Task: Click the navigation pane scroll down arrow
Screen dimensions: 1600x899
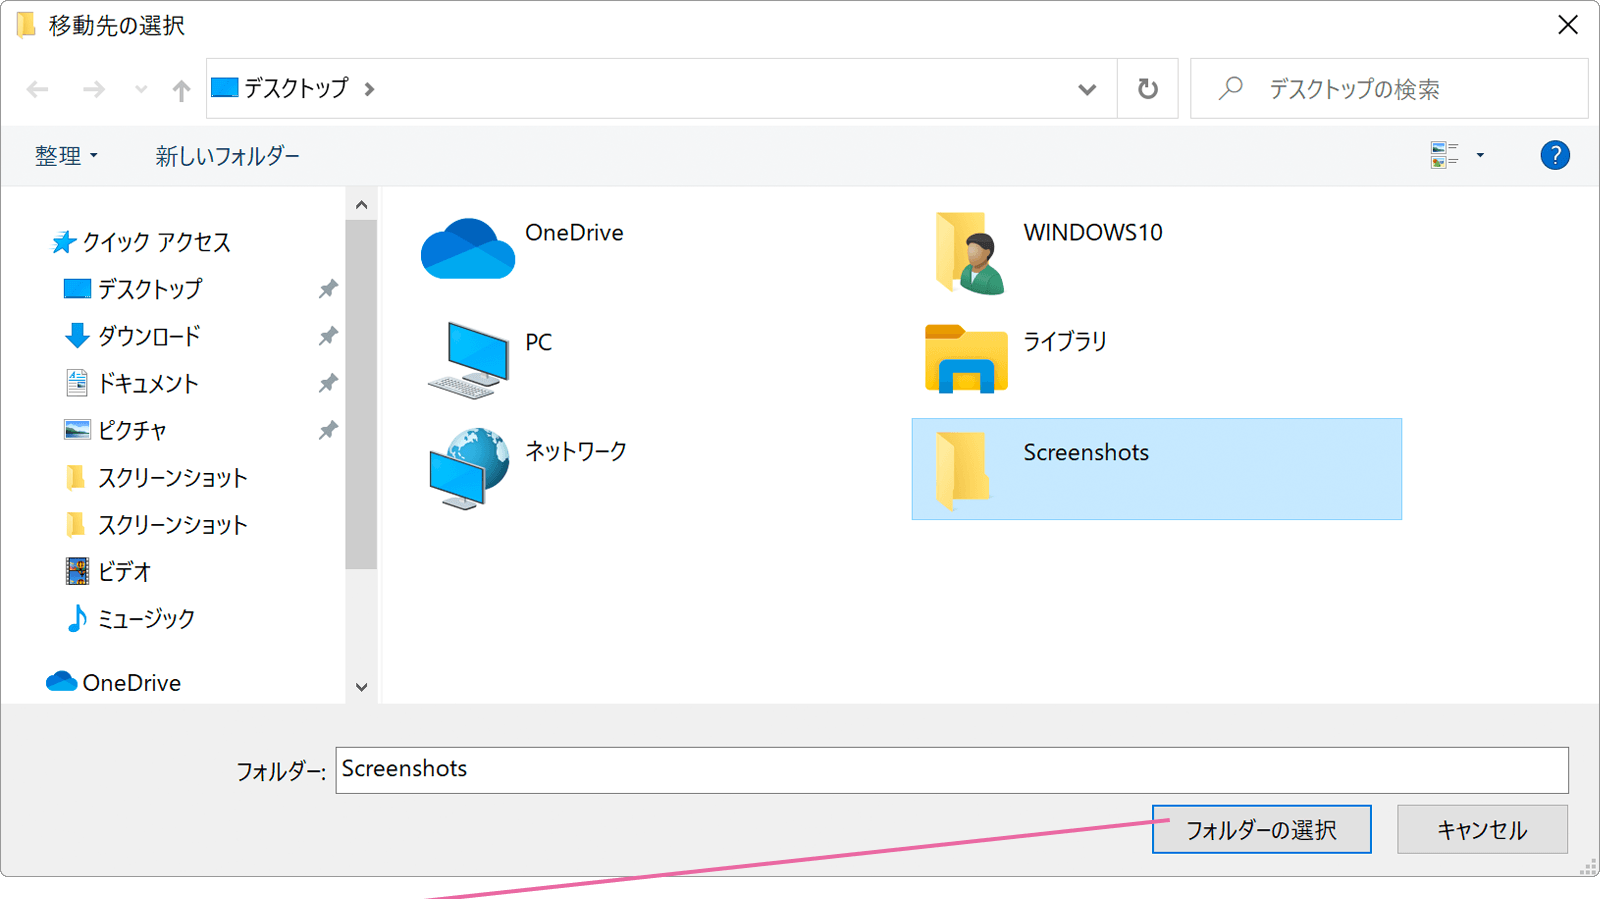Action: click(x=361, y=687)
